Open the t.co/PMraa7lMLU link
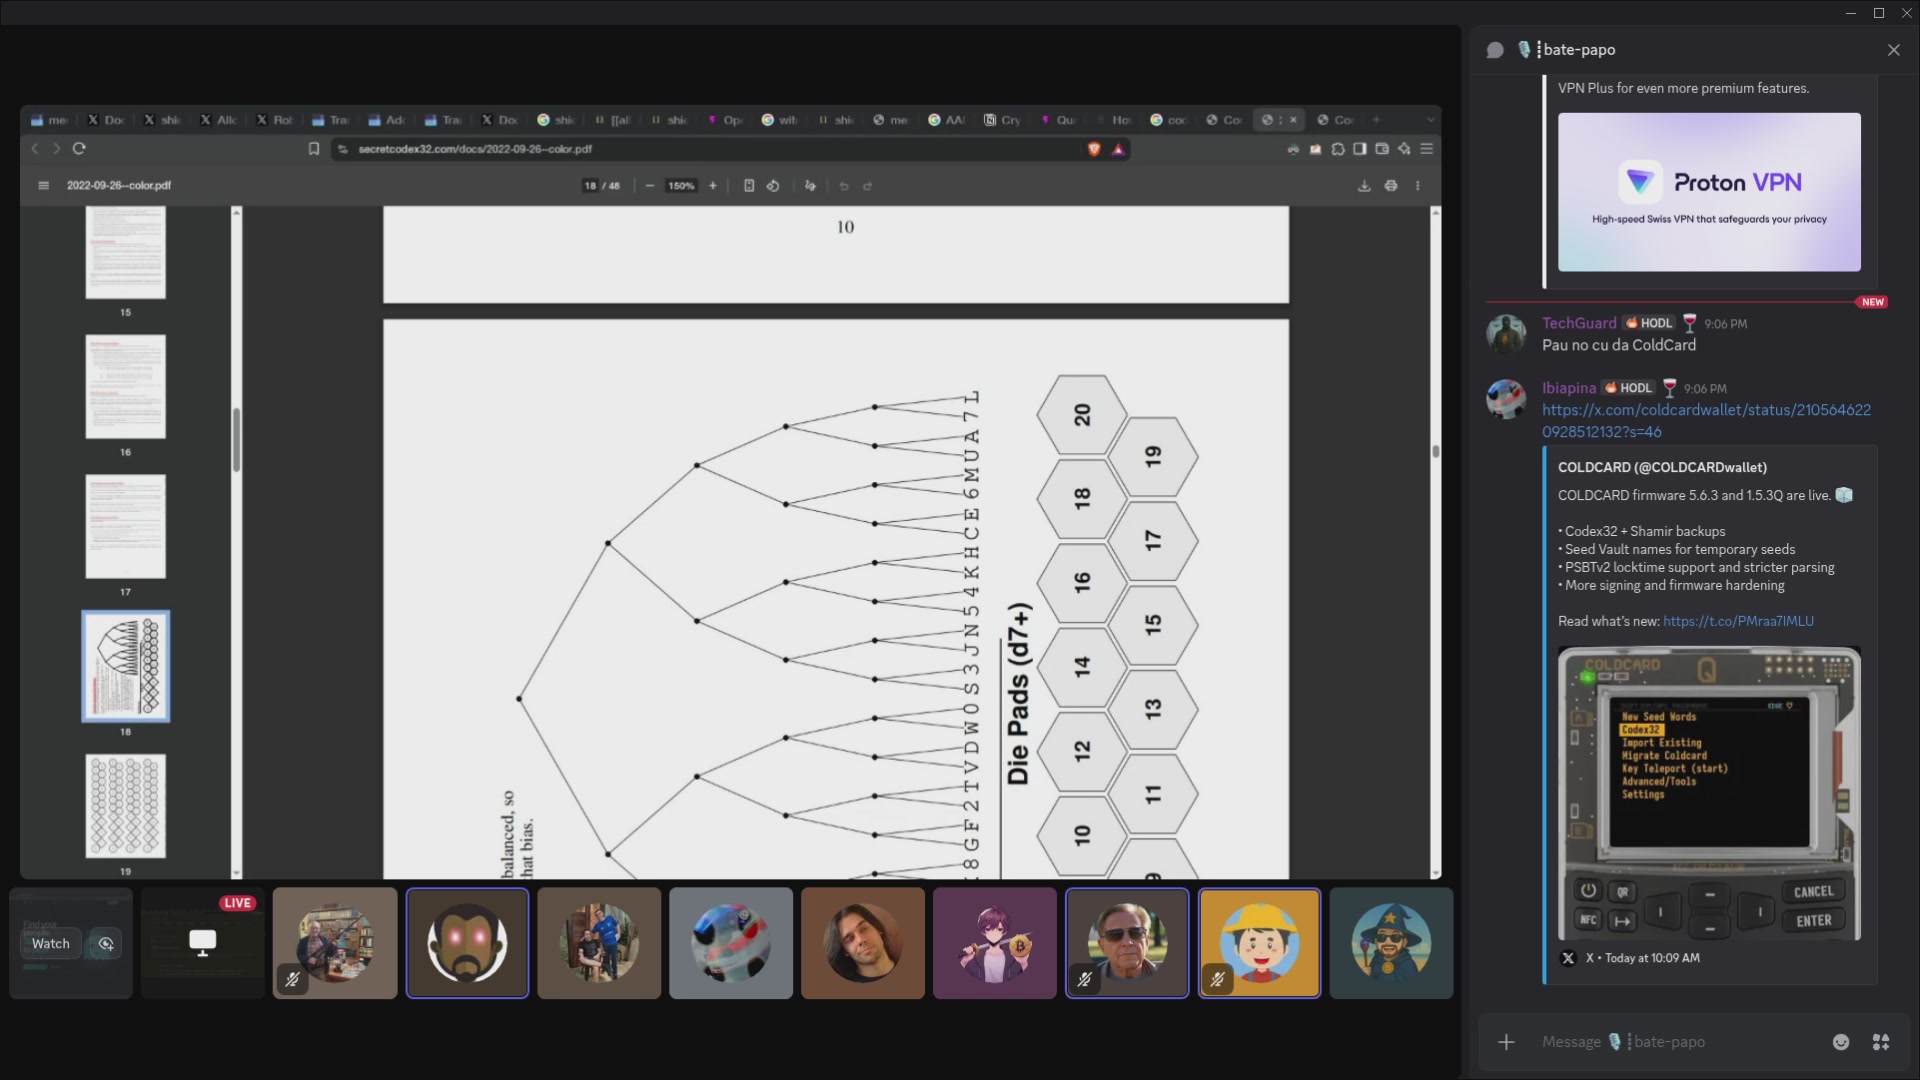The width and height of the screenshot is (1920, 1080). coord(1738,621)
